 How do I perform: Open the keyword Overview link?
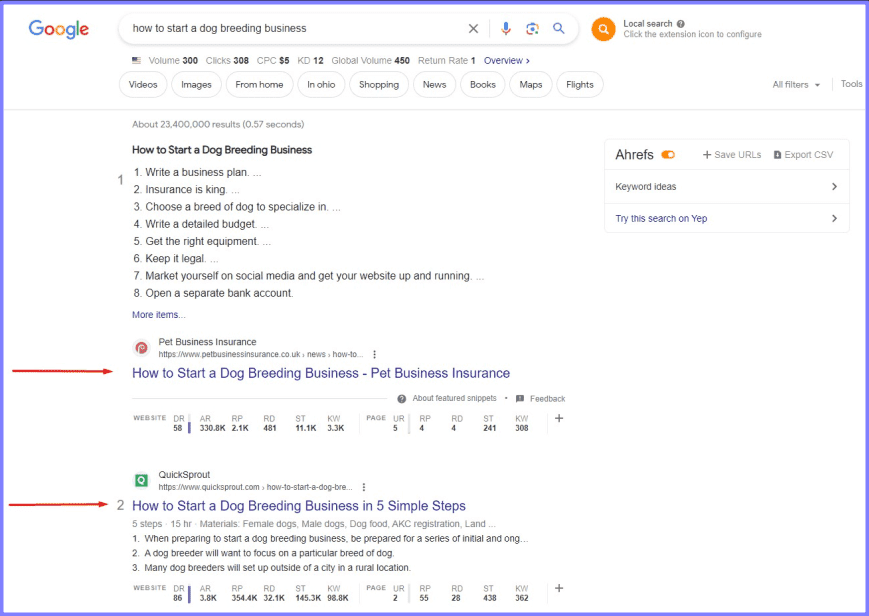507,60
